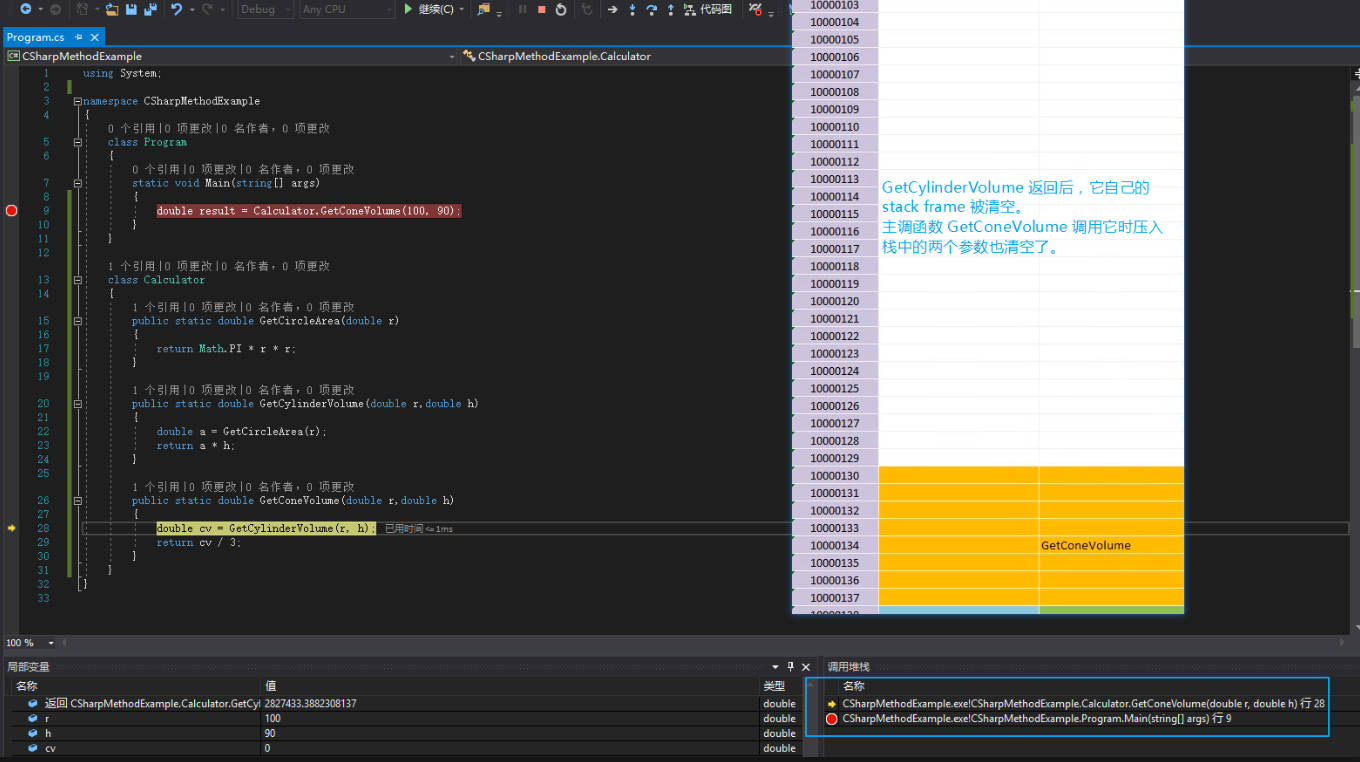
Task: Step Into the current statement
Action: pyautogui.click(x=632, y=9)
